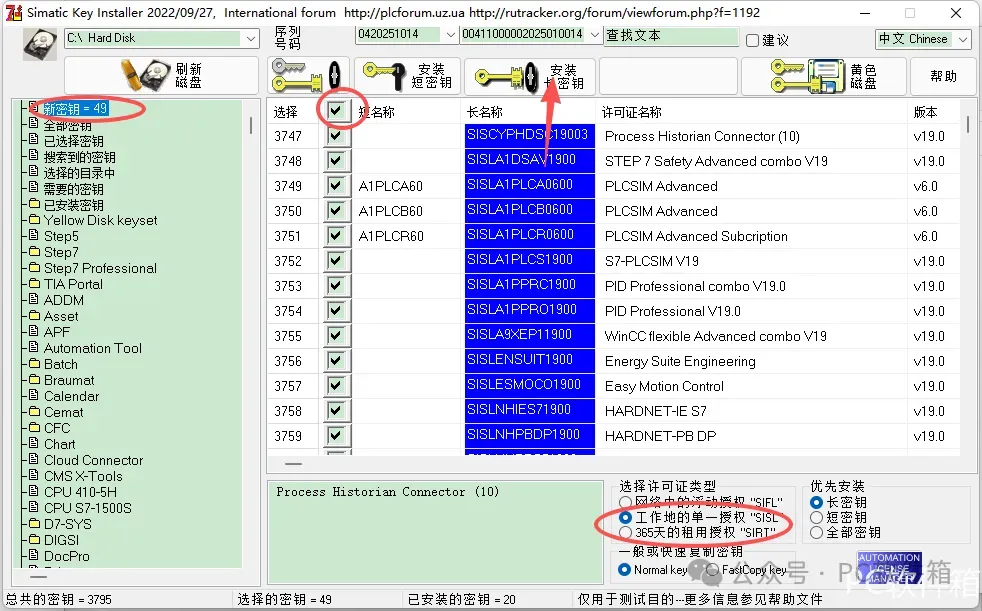Open the 00411000002025010014 dropdown

594,35
